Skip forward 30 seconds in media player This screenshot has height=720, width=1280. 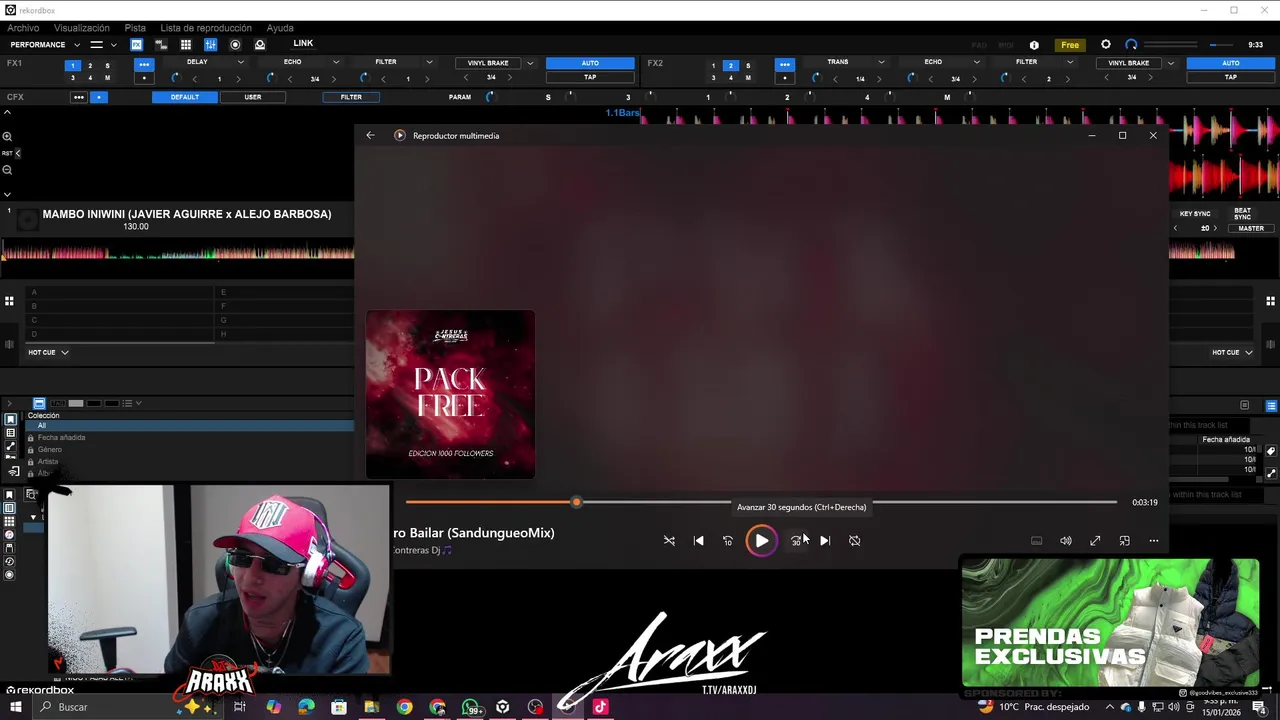[796, 540]
